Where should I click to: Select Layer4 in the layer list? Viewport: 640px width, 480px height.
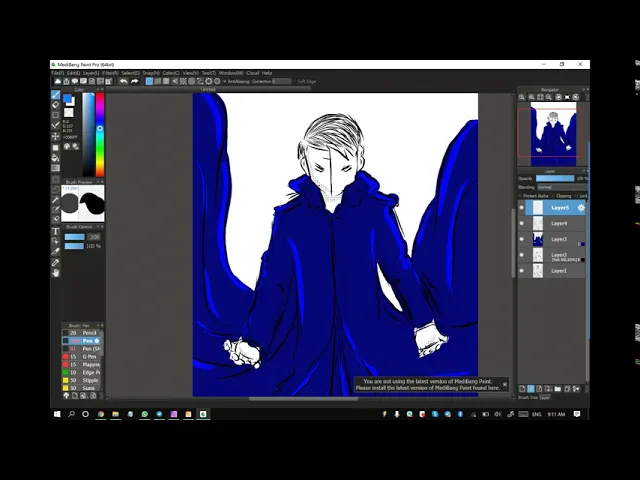(x=552, y=223)
